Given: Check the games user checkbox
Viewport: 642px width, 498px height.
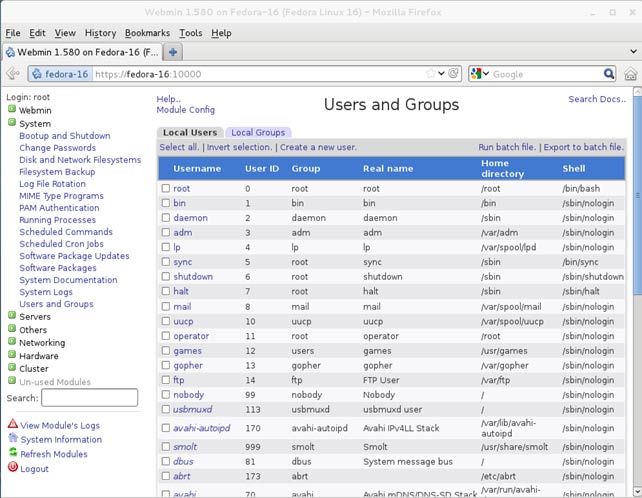Looking at the screenshot, I should 165,351.
